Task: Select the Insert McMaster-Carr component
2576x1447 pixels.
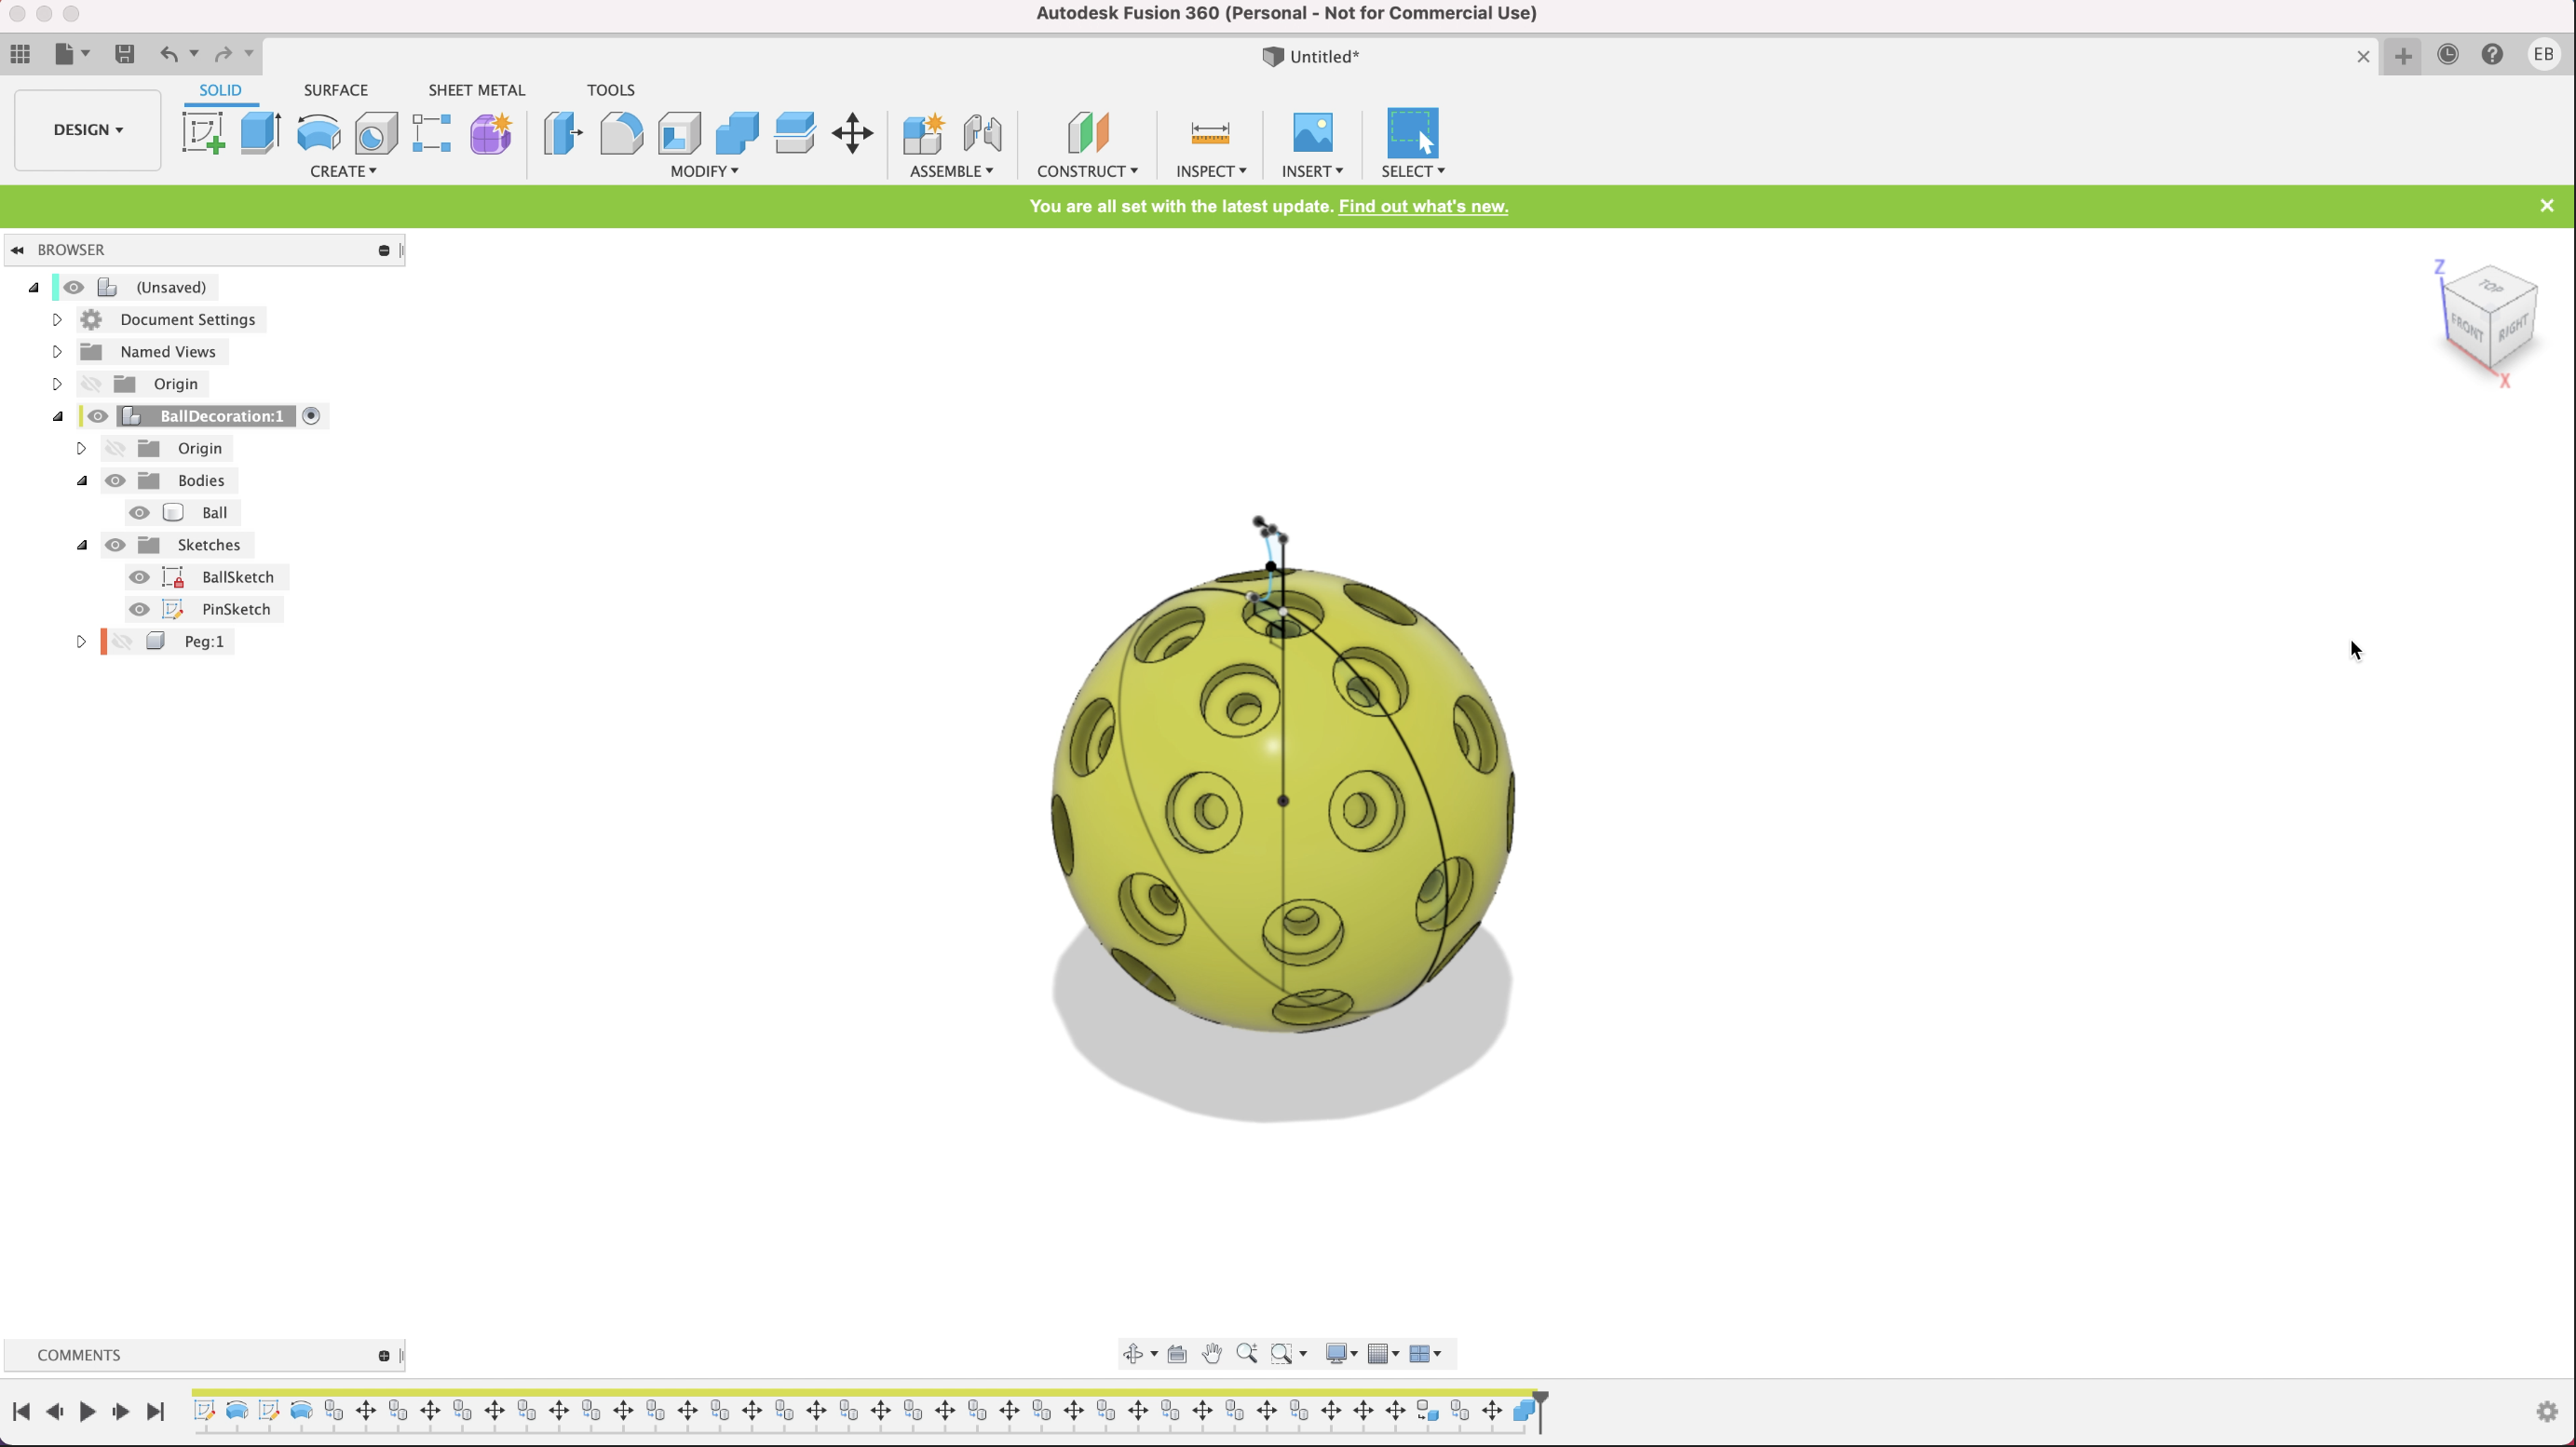Action: coord(1311,169)
